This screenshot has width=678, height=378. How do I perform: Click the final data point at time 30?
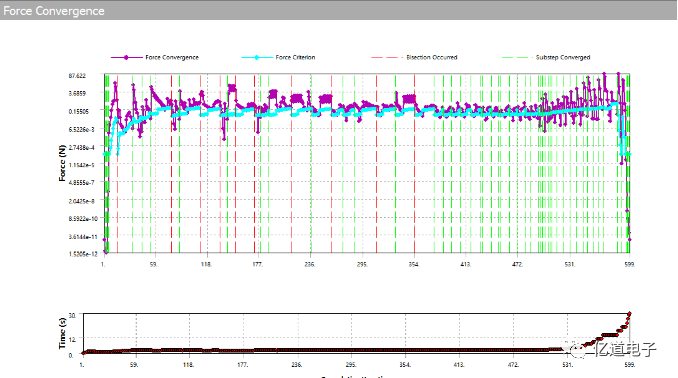click(630, 313)
